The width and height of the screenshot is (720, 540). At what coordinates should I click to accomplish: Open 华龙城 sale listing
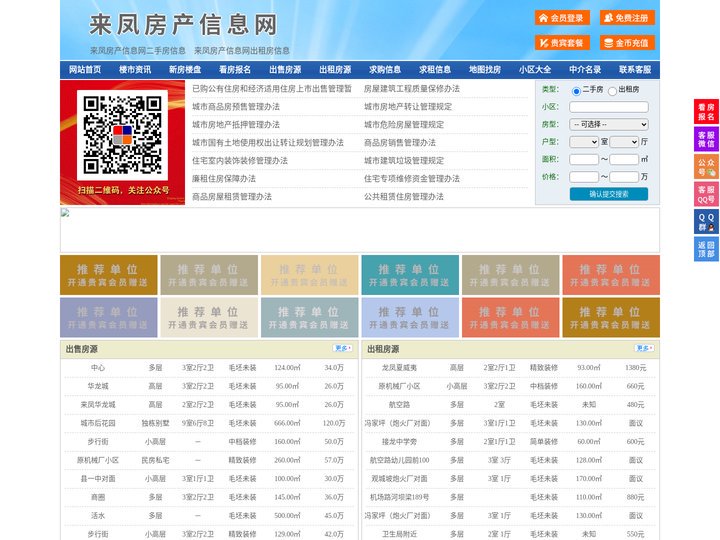click(98, 386)
